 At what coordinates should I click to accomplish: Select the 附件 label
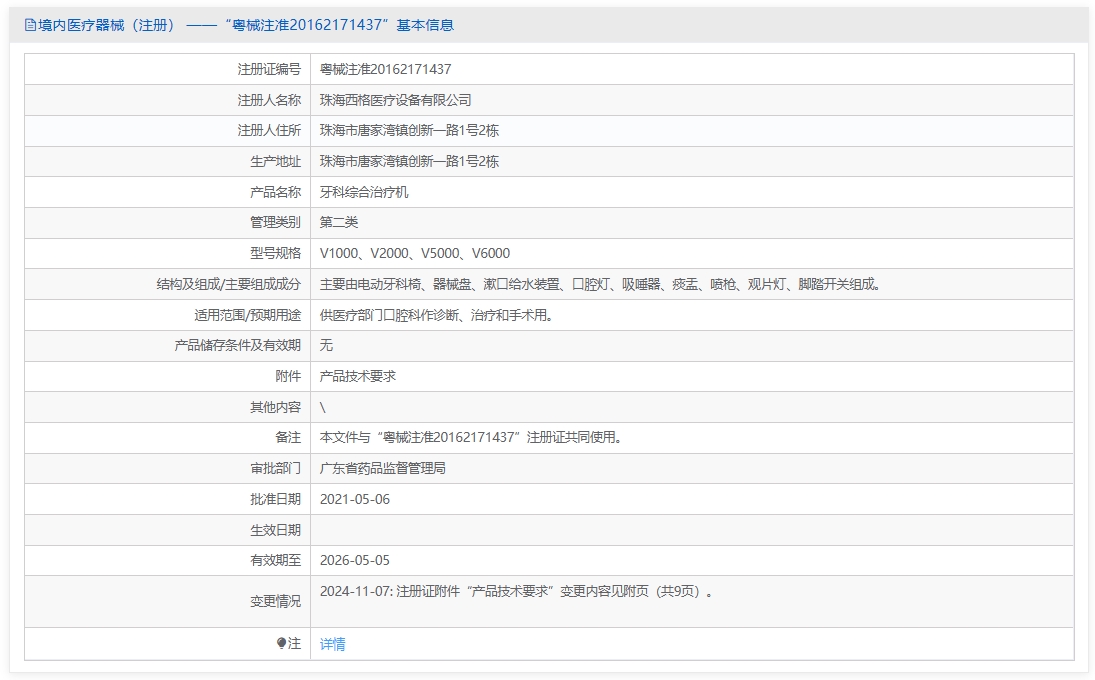point(288,376)
